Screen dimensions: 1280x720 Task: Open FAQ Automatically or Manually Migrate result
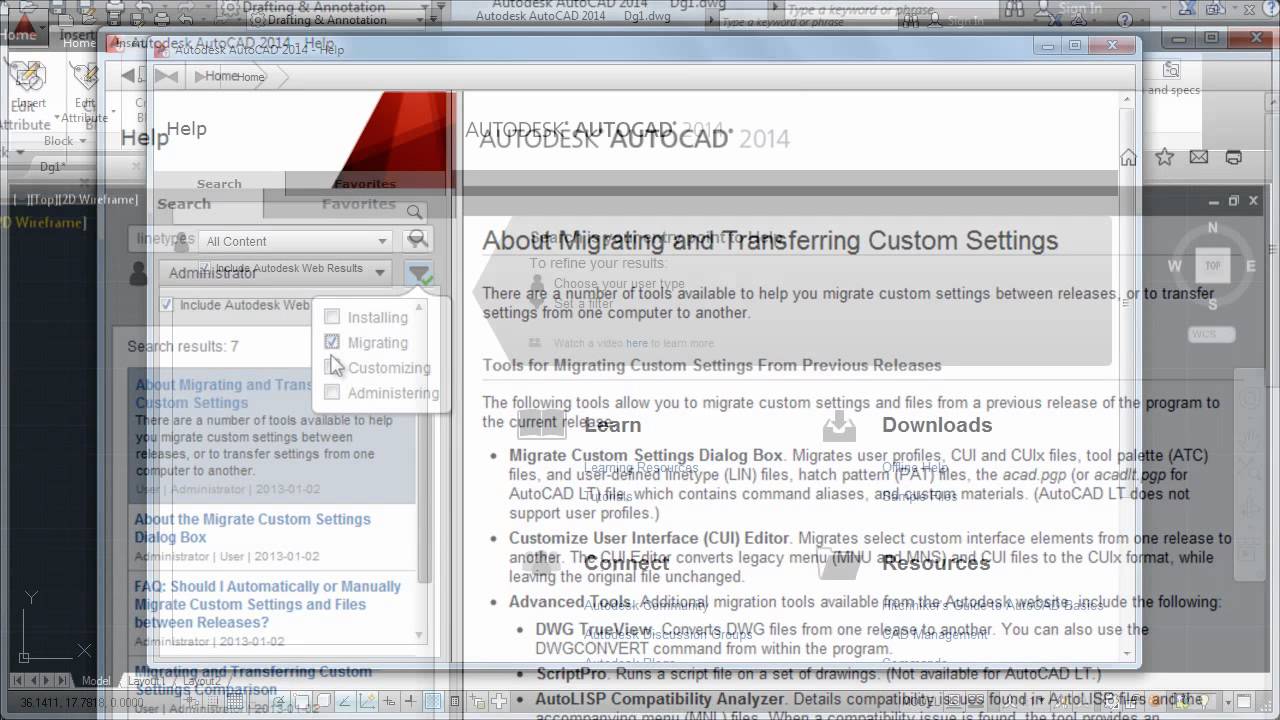click(268, 604)
